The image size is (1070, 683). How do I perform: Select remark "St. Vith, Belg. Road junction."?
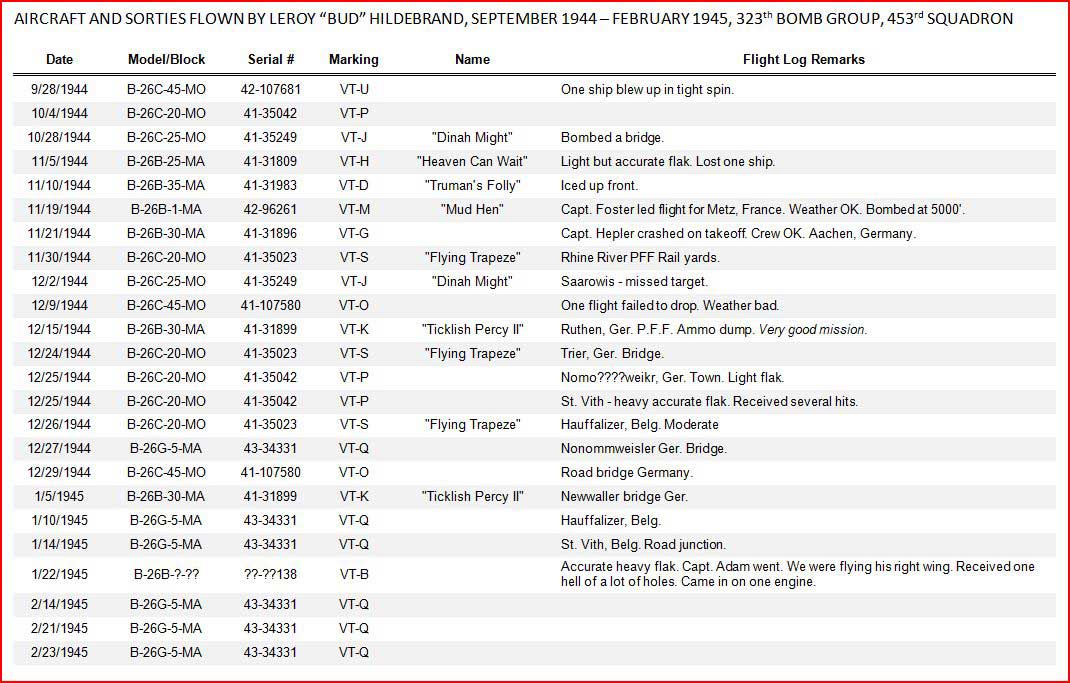644,544
